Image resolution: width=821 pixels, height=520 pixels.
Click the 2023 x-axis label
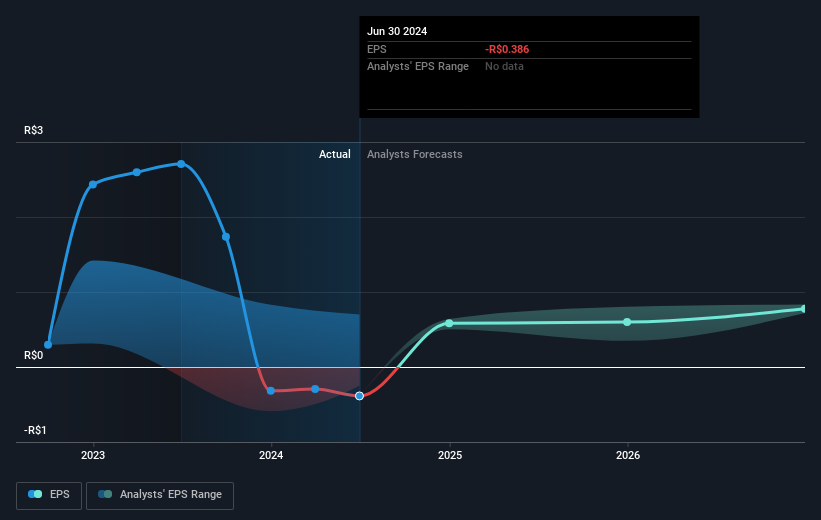click(x=93, y=455)
